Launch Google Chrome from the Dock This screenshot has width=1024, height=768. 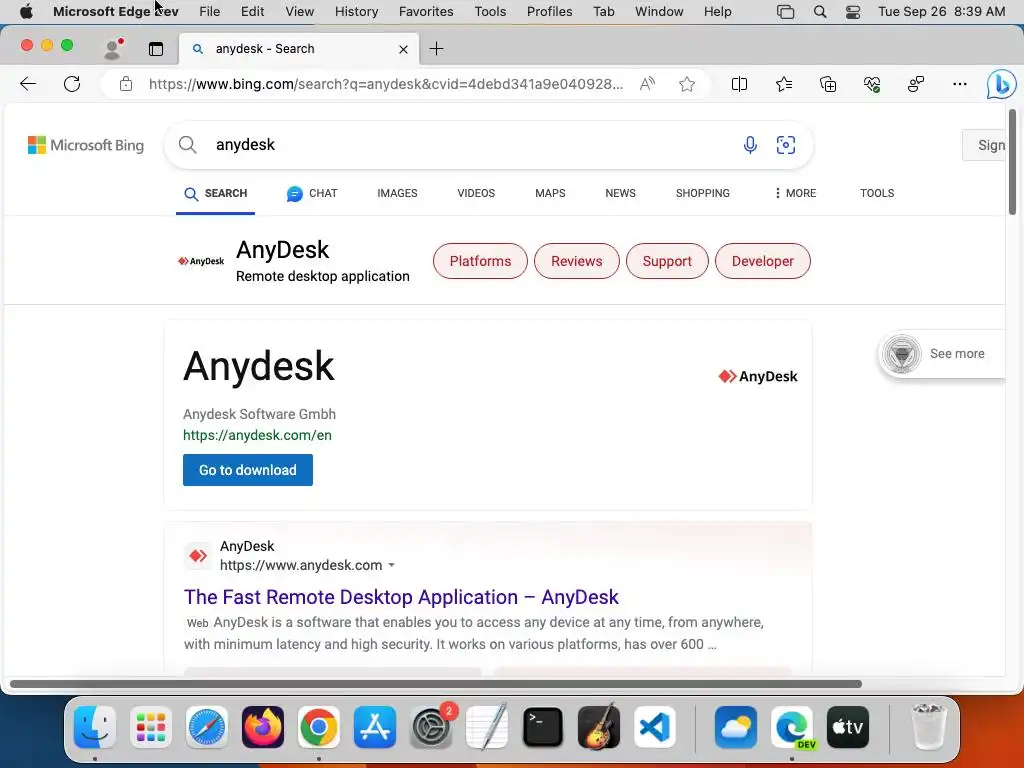319,726
